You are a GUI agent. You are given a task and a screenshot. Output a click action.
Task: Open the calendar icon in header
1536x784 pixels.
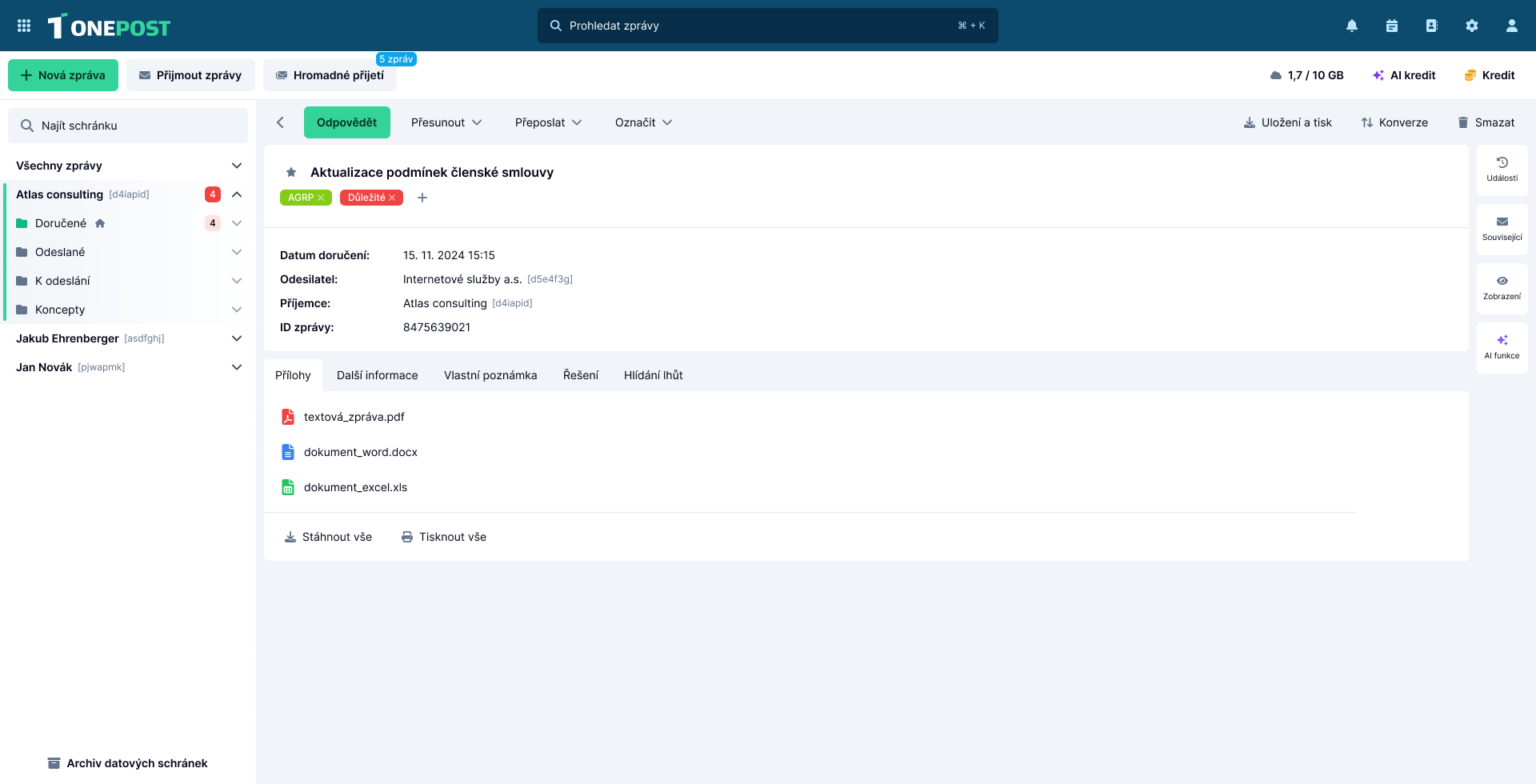click(x=1392, y=26)
